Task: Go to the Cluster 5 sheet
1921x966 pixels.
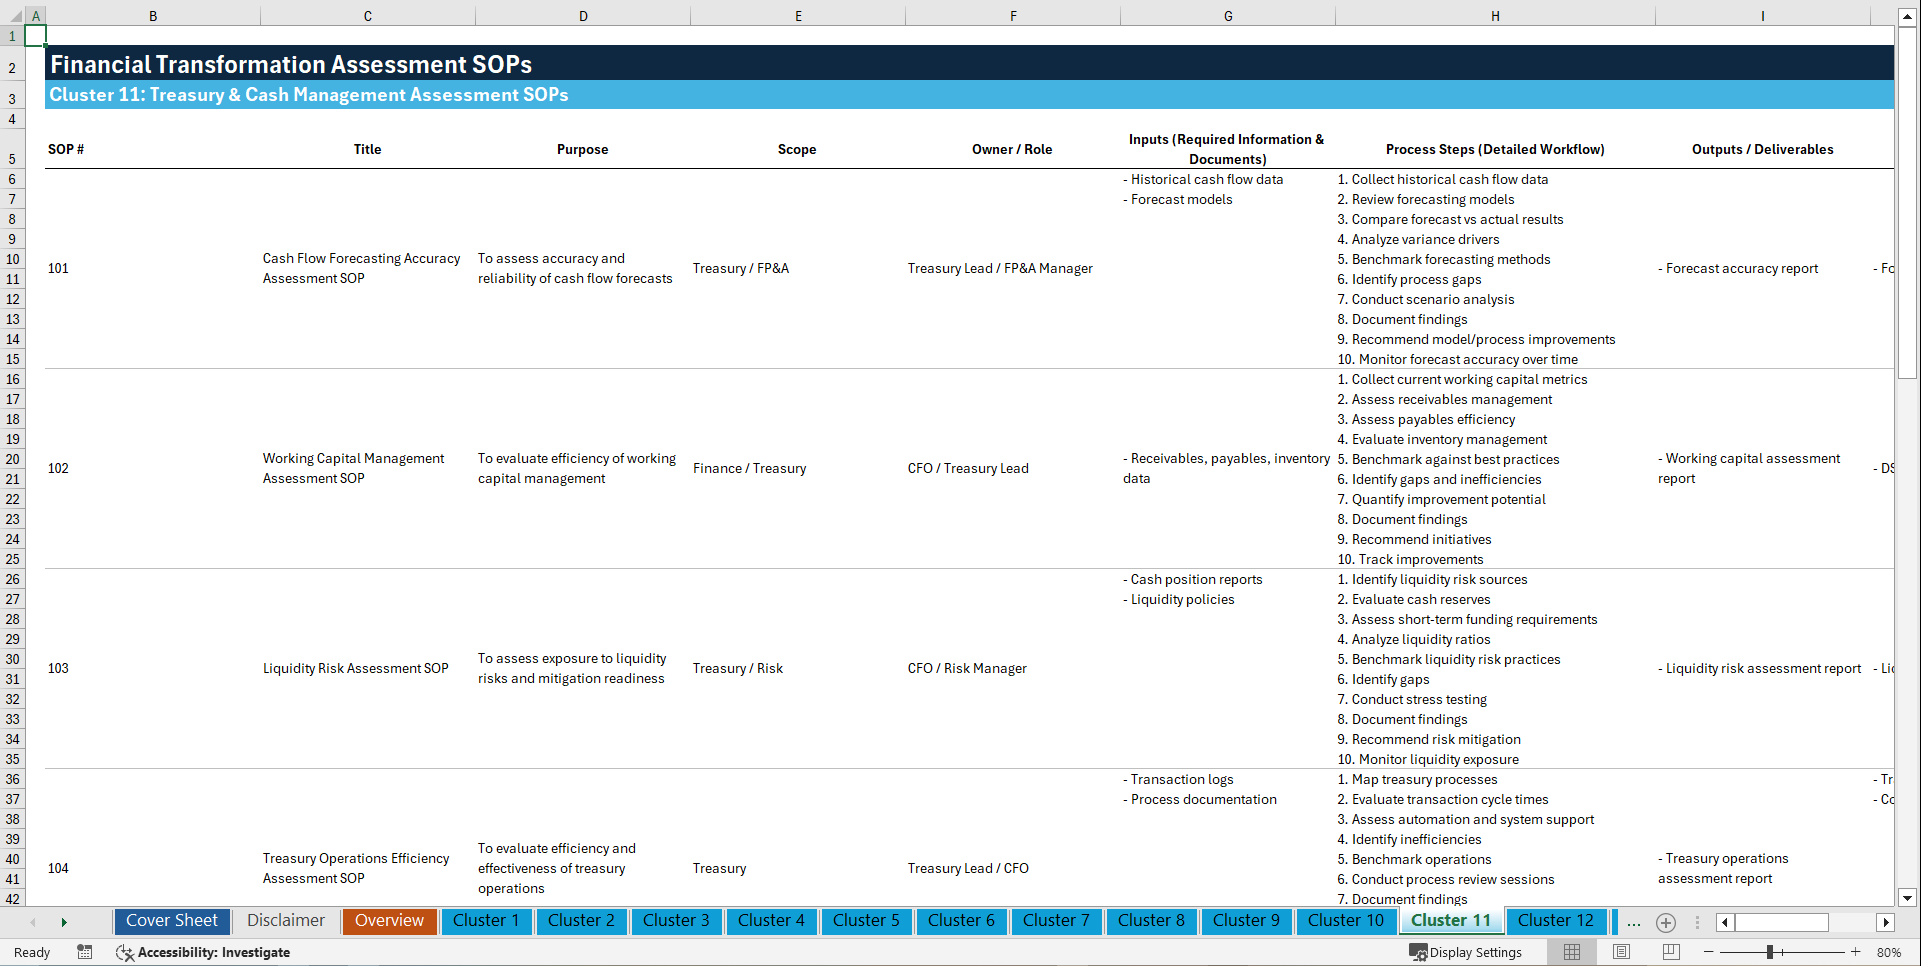Action: tap(866, 921)
